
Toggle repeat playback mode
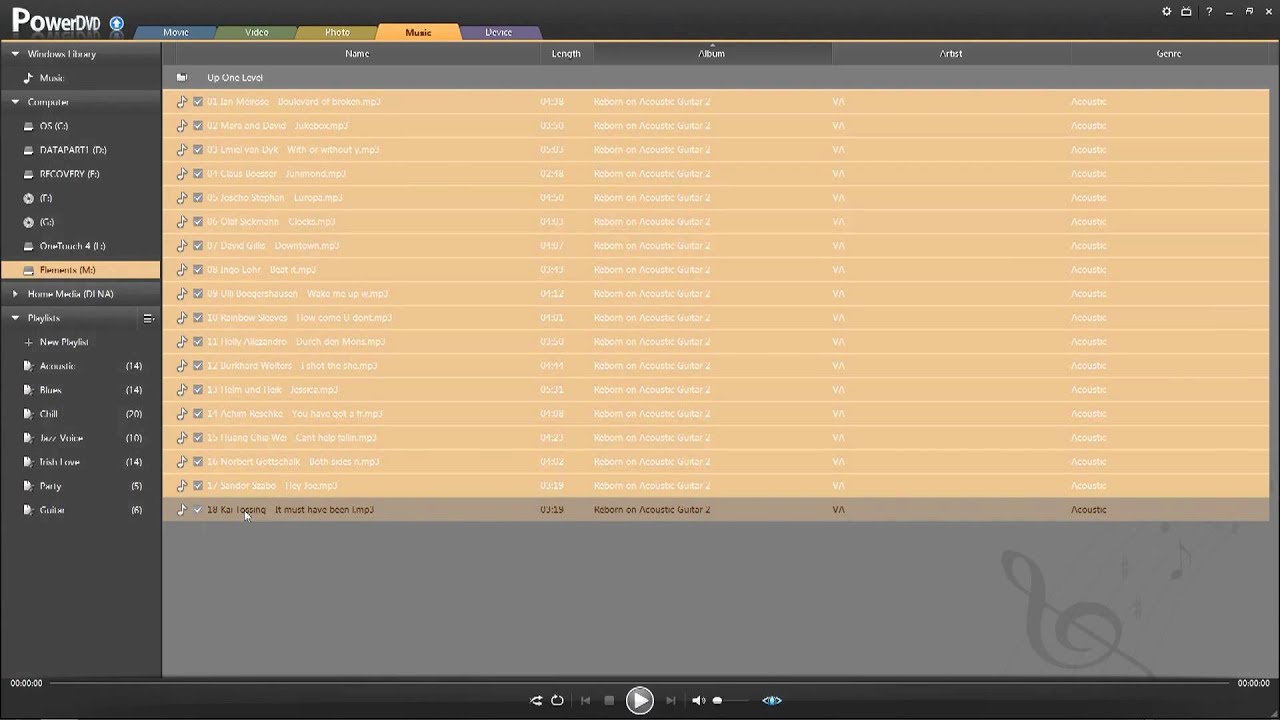[x=557, y=700]
